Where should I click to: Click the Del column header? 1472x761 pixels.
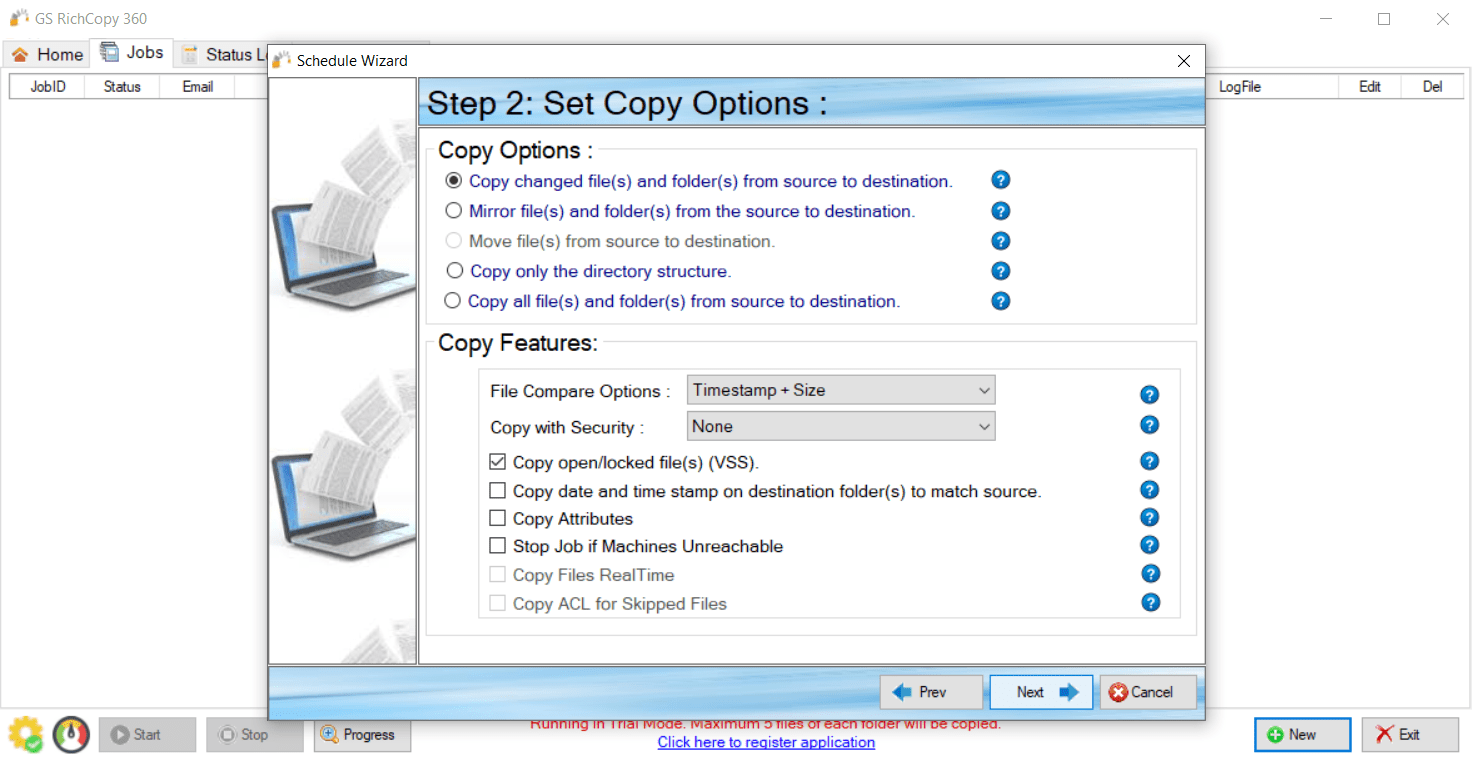1433,87
